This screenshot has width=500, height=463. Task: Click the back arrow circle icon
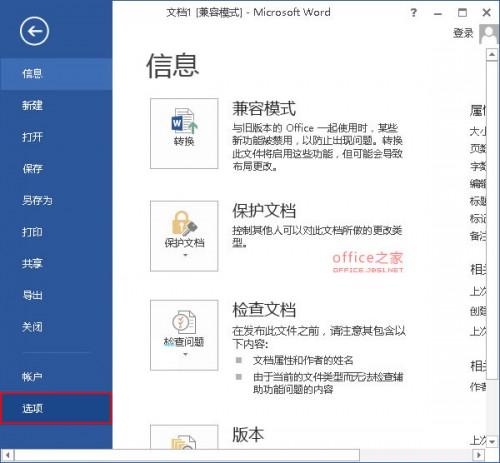34,31
